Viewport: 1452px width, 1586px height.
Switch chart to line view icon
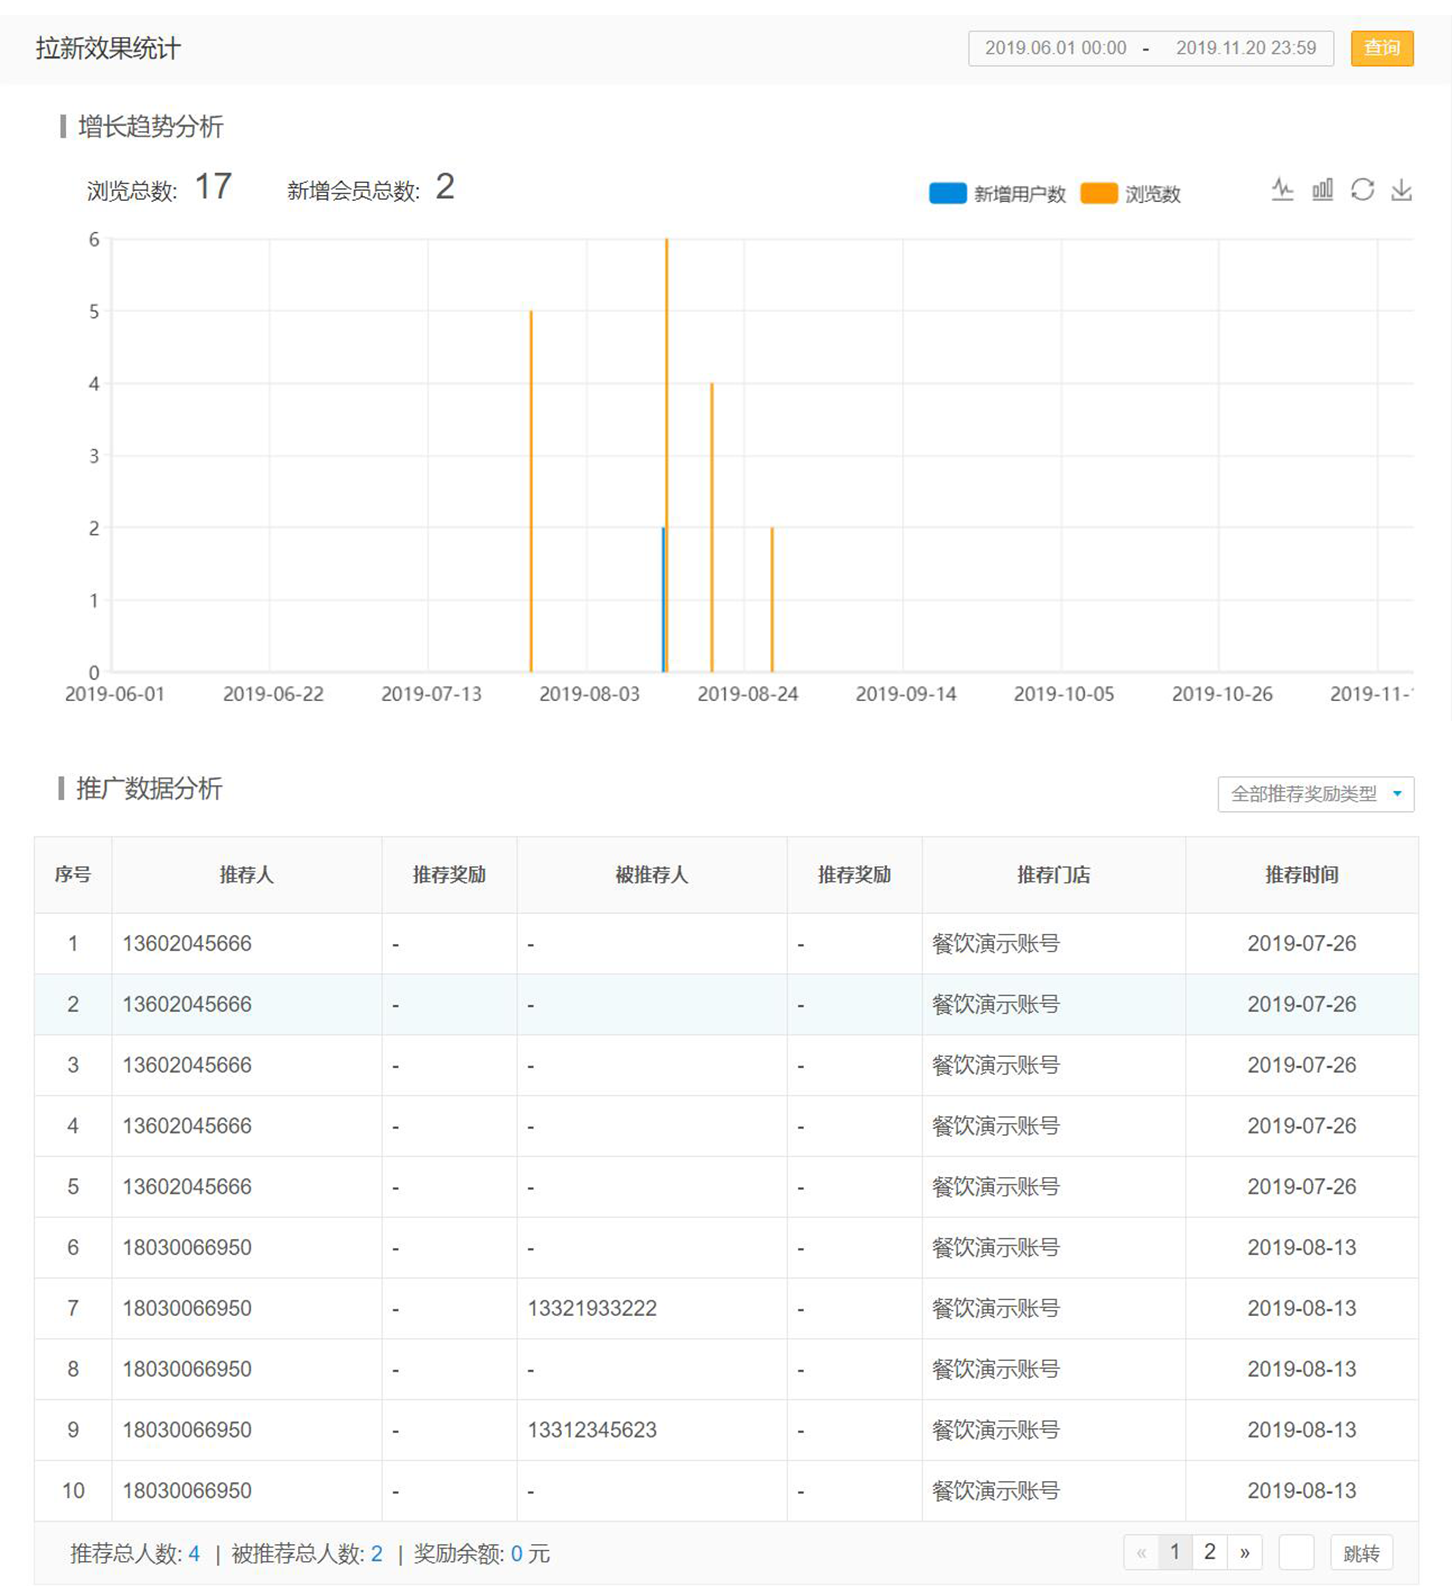pos(1282,189)
